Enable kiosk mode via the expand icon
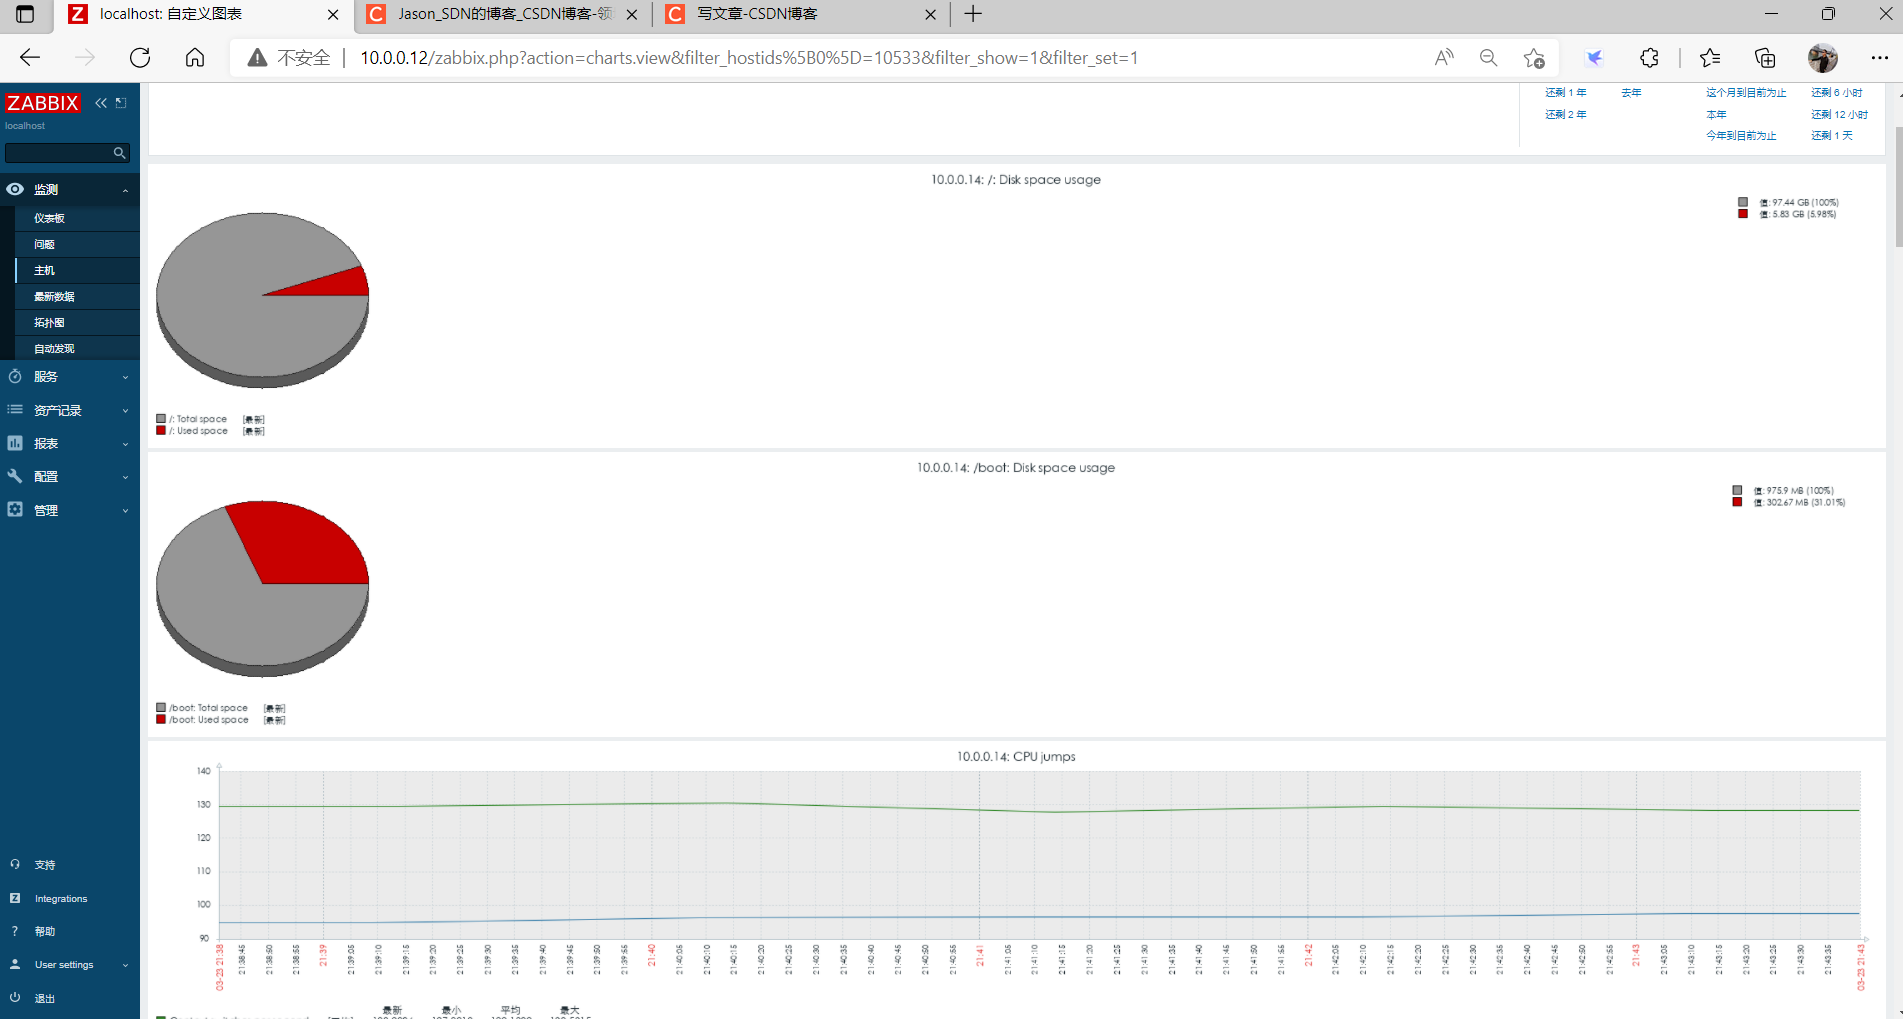The width and height of the screenshot is (1903, 1019). point(120,101)
